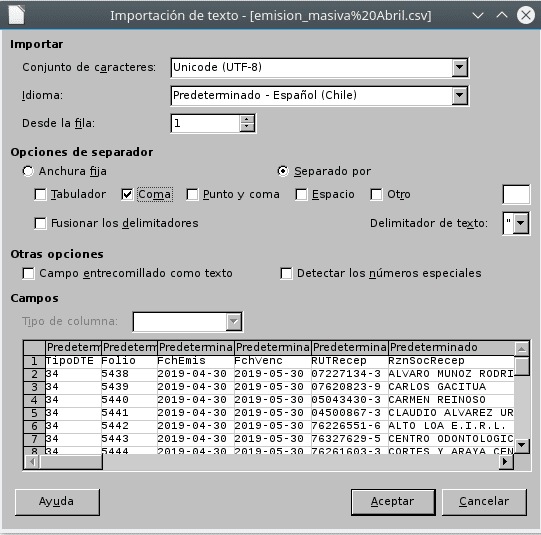541x535 pixels.
Task: Enable Campo entrecomillado como texto
Action: click(x=28, y=274)
